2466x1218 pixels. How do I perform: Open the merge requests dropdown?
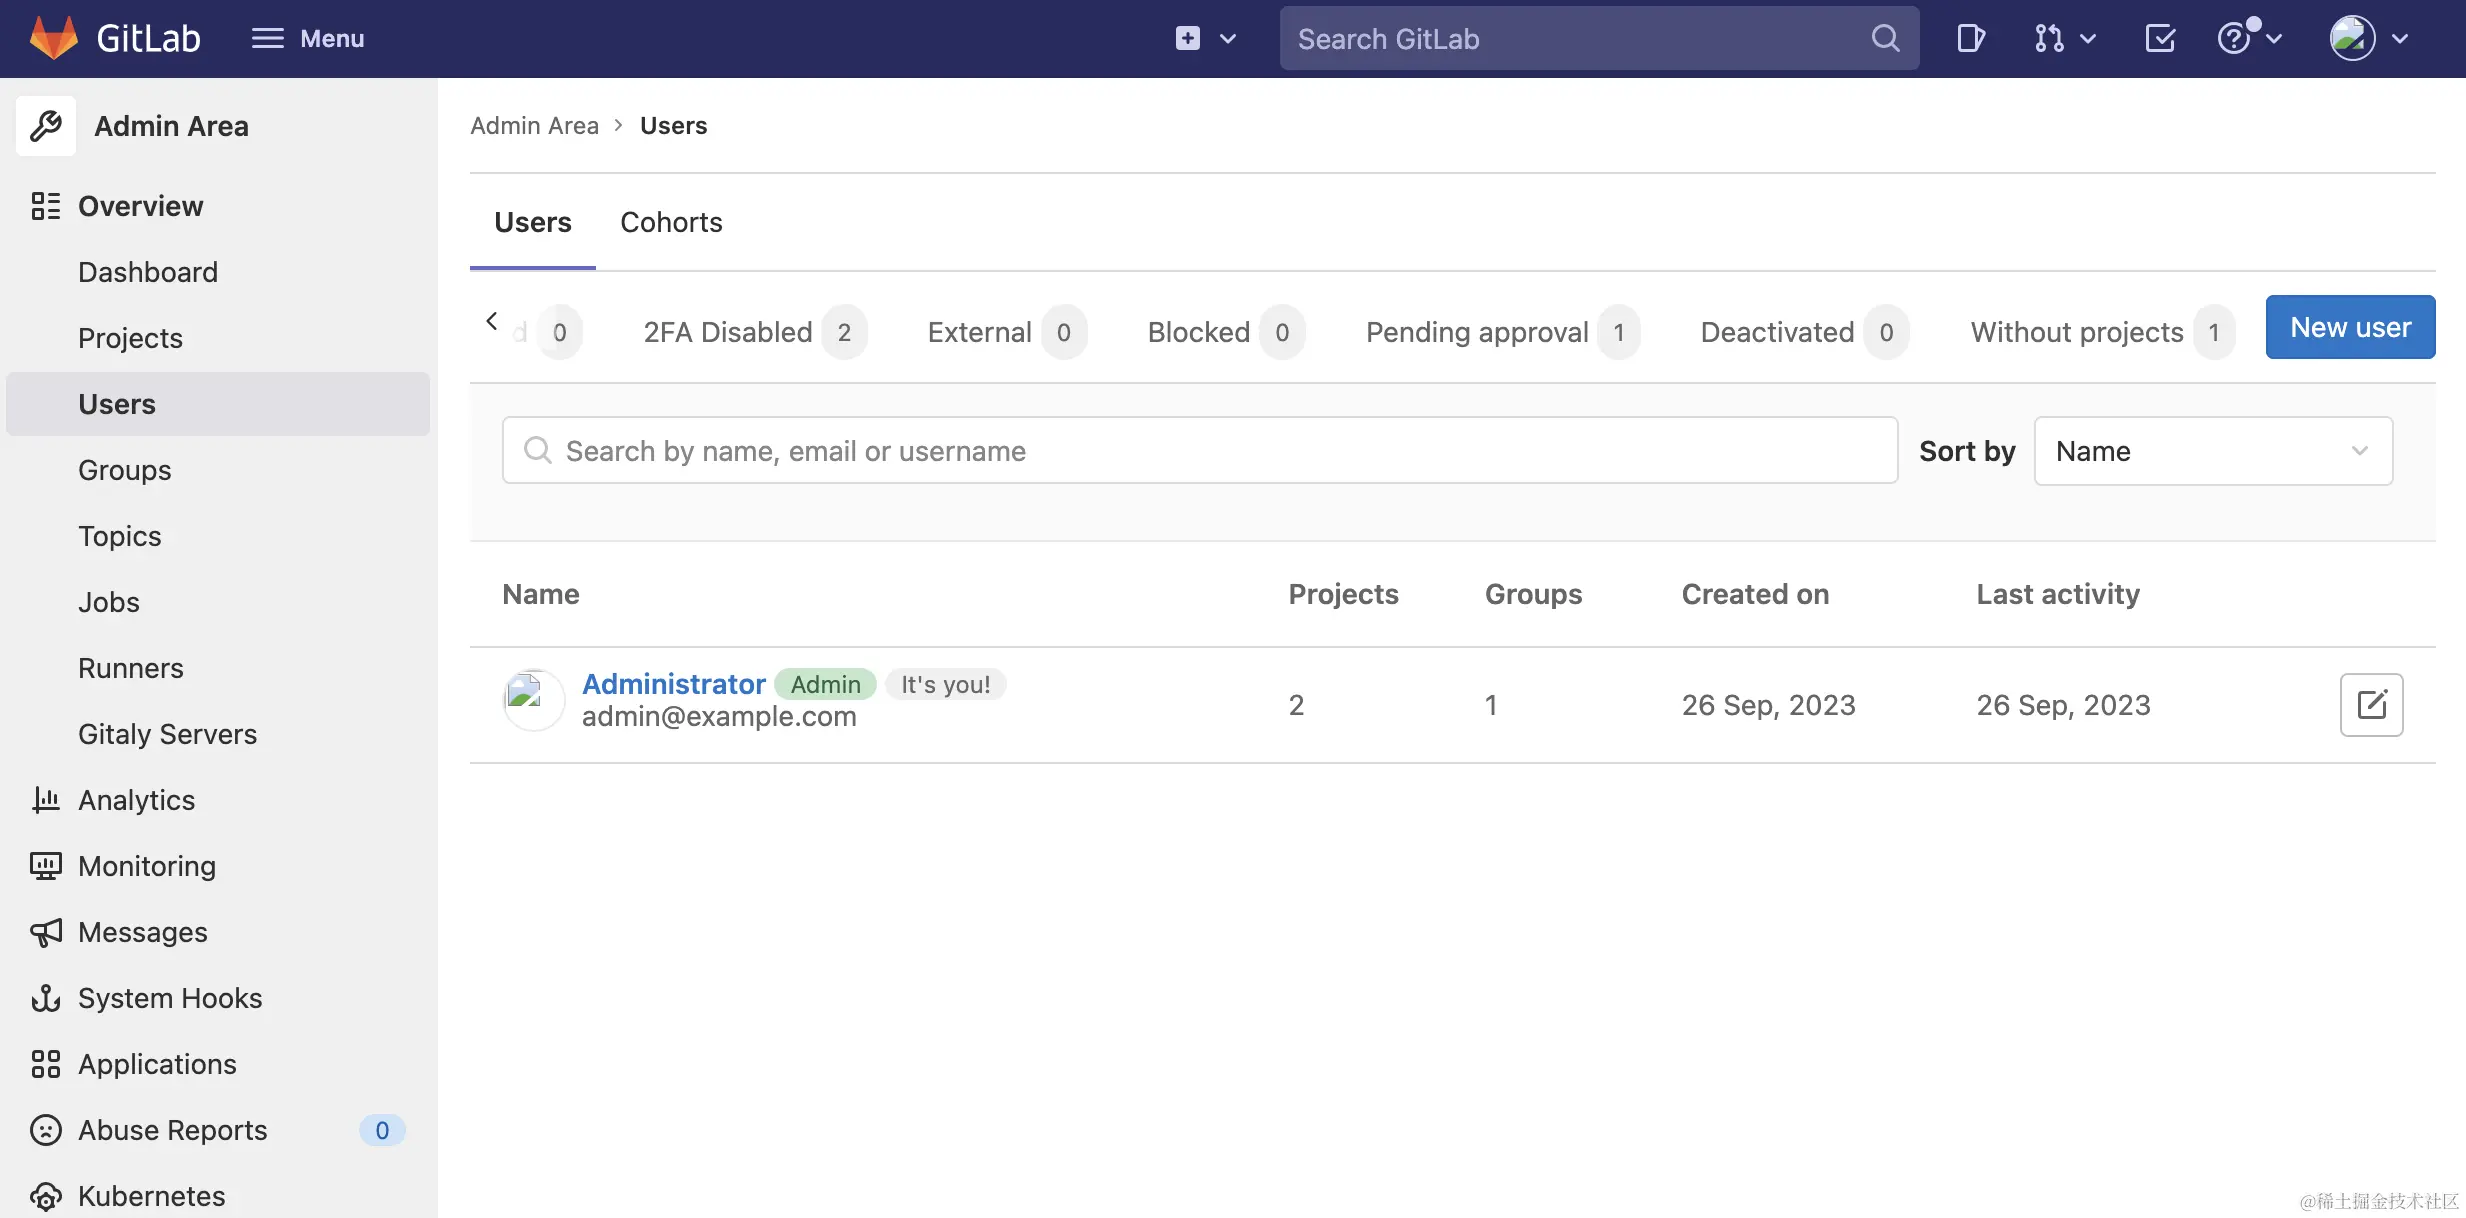pyautogui.click(x=2064, y=39)
